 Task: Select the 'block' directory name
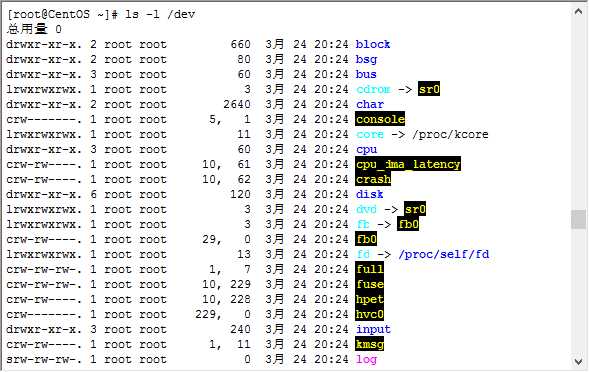tap(373, 44)
